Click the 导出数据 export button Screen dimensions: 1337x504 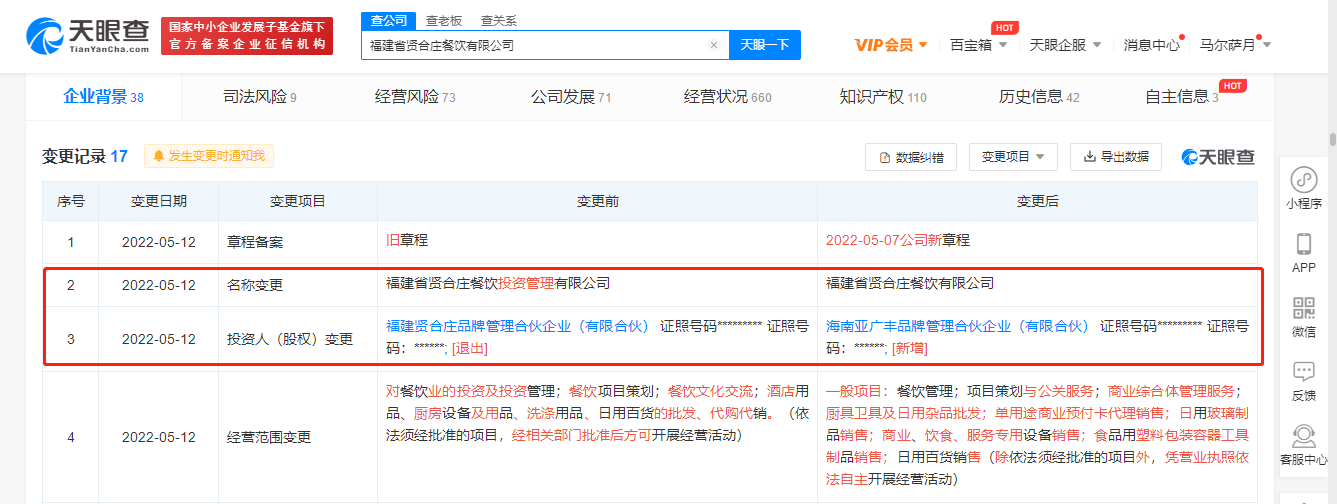tap(1116, 157)
